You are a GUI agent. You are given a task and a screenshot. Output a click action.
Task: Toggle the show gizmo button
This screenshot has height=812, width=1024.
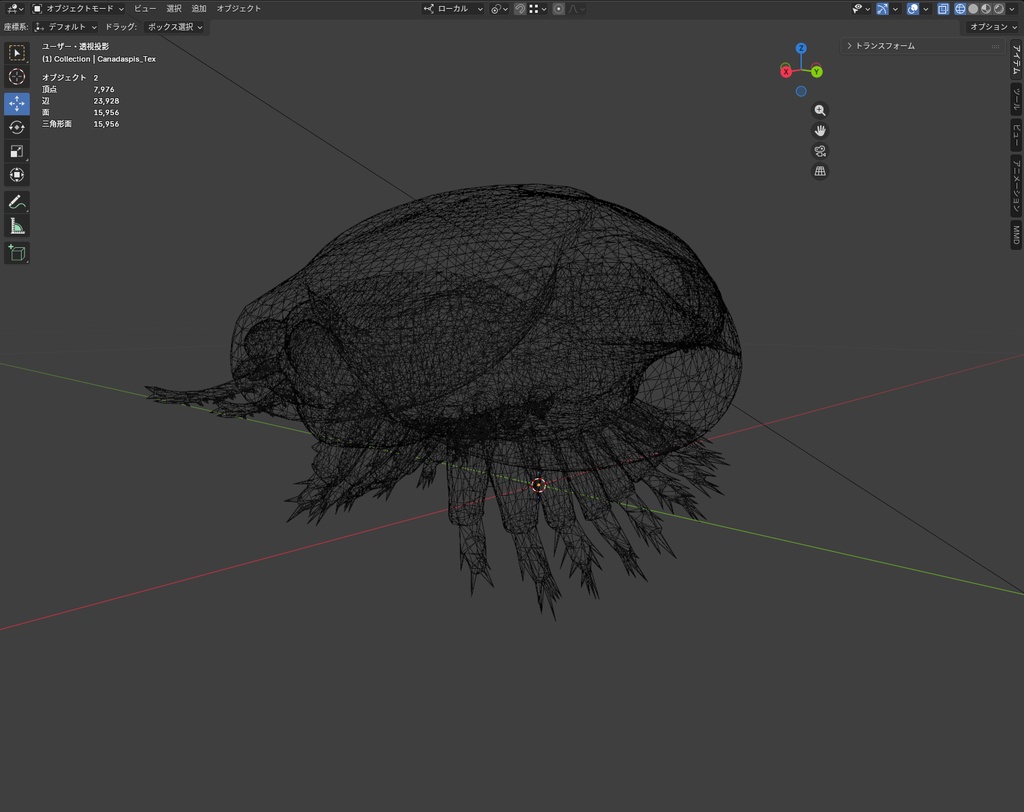(882, 8)
